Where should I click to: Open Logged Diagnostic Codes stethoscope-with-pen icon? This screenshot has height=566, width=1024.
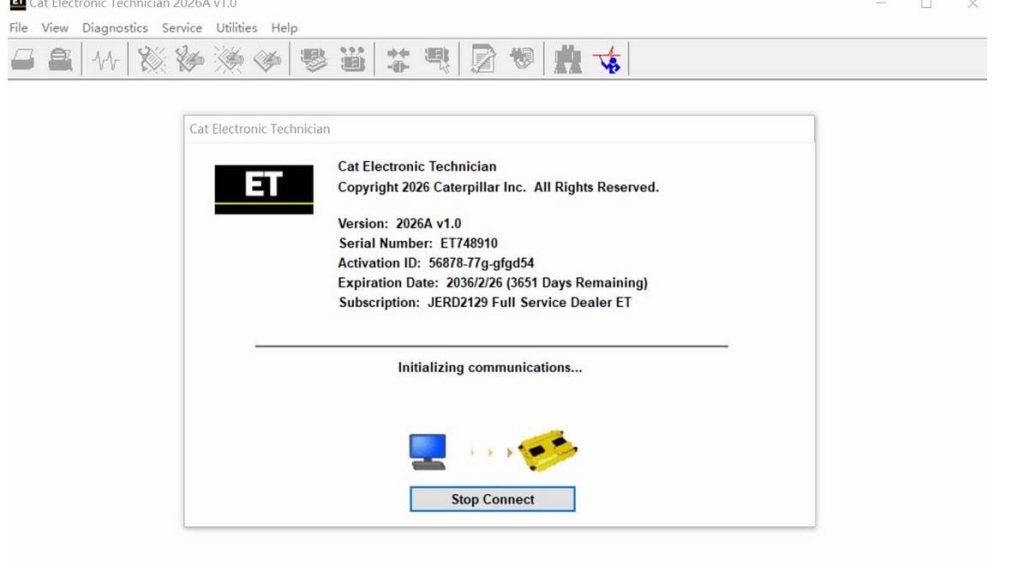click(189, 60)
